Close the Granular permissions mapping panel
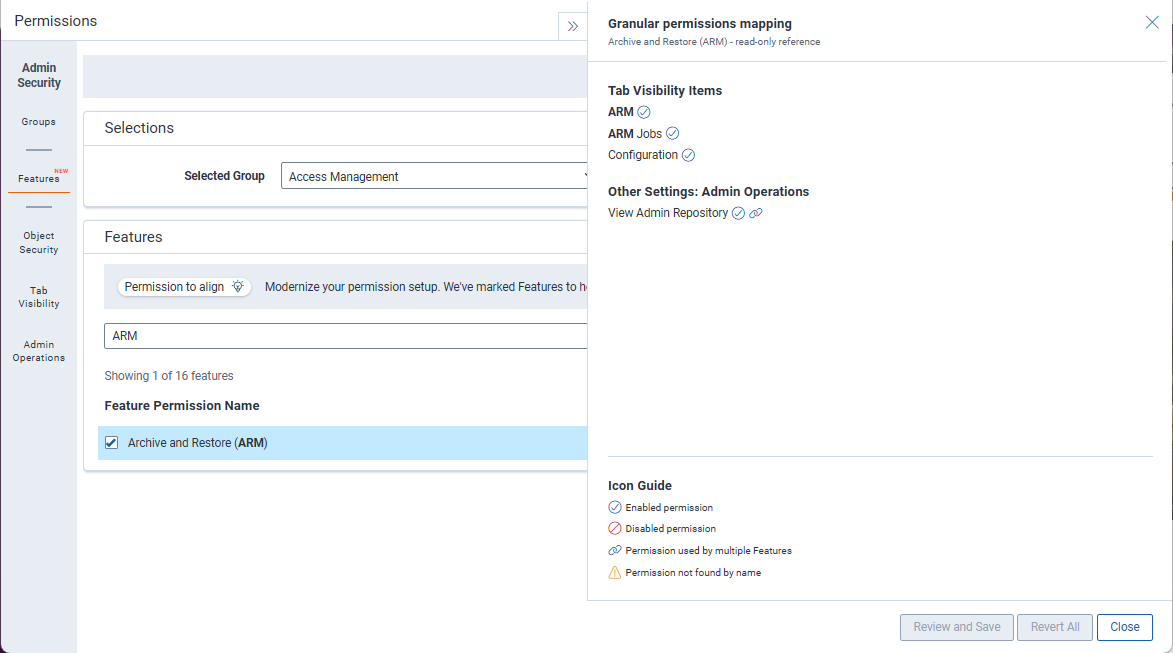This screenshot has height=653, width=1173. coord(1152,22)
